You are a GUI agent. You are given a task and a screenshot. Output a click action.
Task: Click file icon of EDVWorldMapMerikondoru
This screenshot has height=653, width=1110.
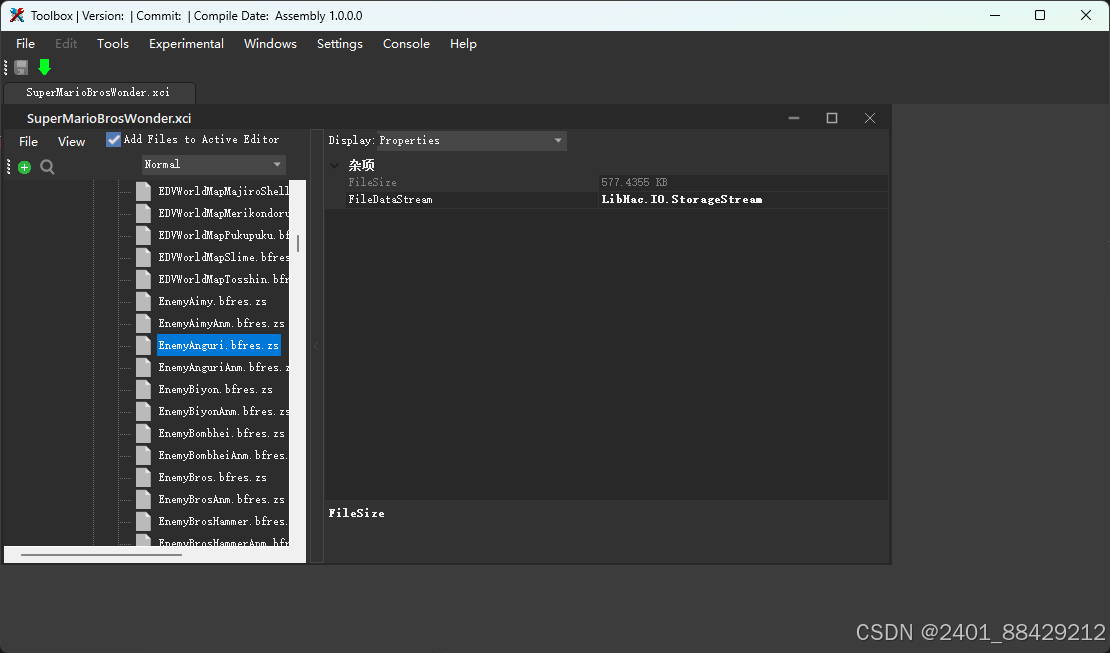[144, 213]
